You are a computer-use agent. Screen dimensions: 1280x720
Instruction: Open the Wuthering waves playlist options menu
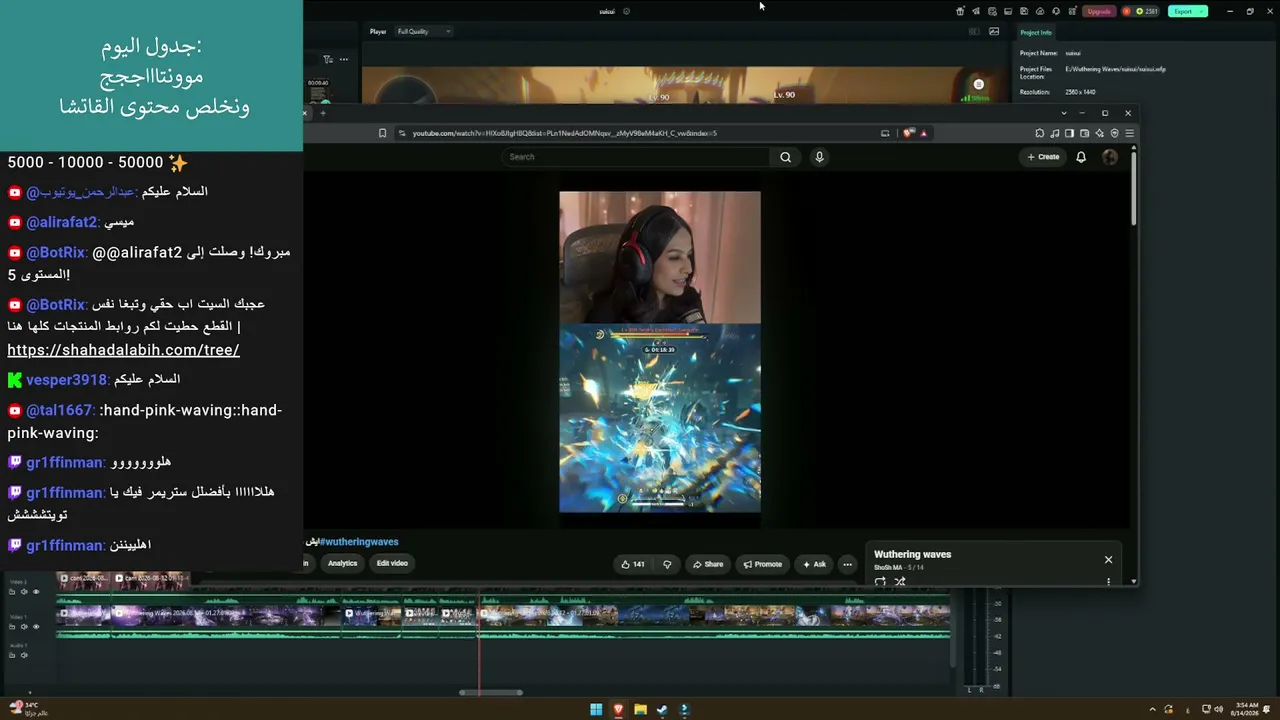click(x=1108, y=581)
